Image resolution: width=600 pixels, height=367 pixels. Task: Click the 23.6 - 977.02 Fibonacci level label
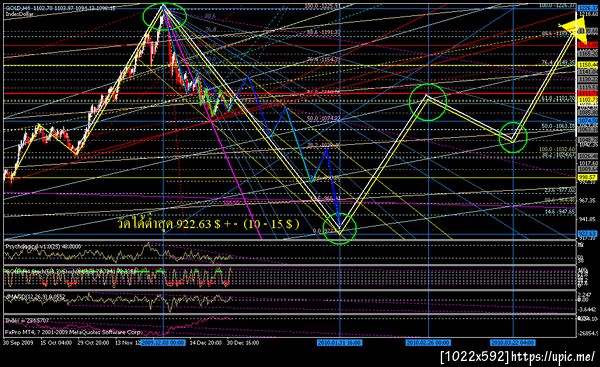[x=561, y=190]
